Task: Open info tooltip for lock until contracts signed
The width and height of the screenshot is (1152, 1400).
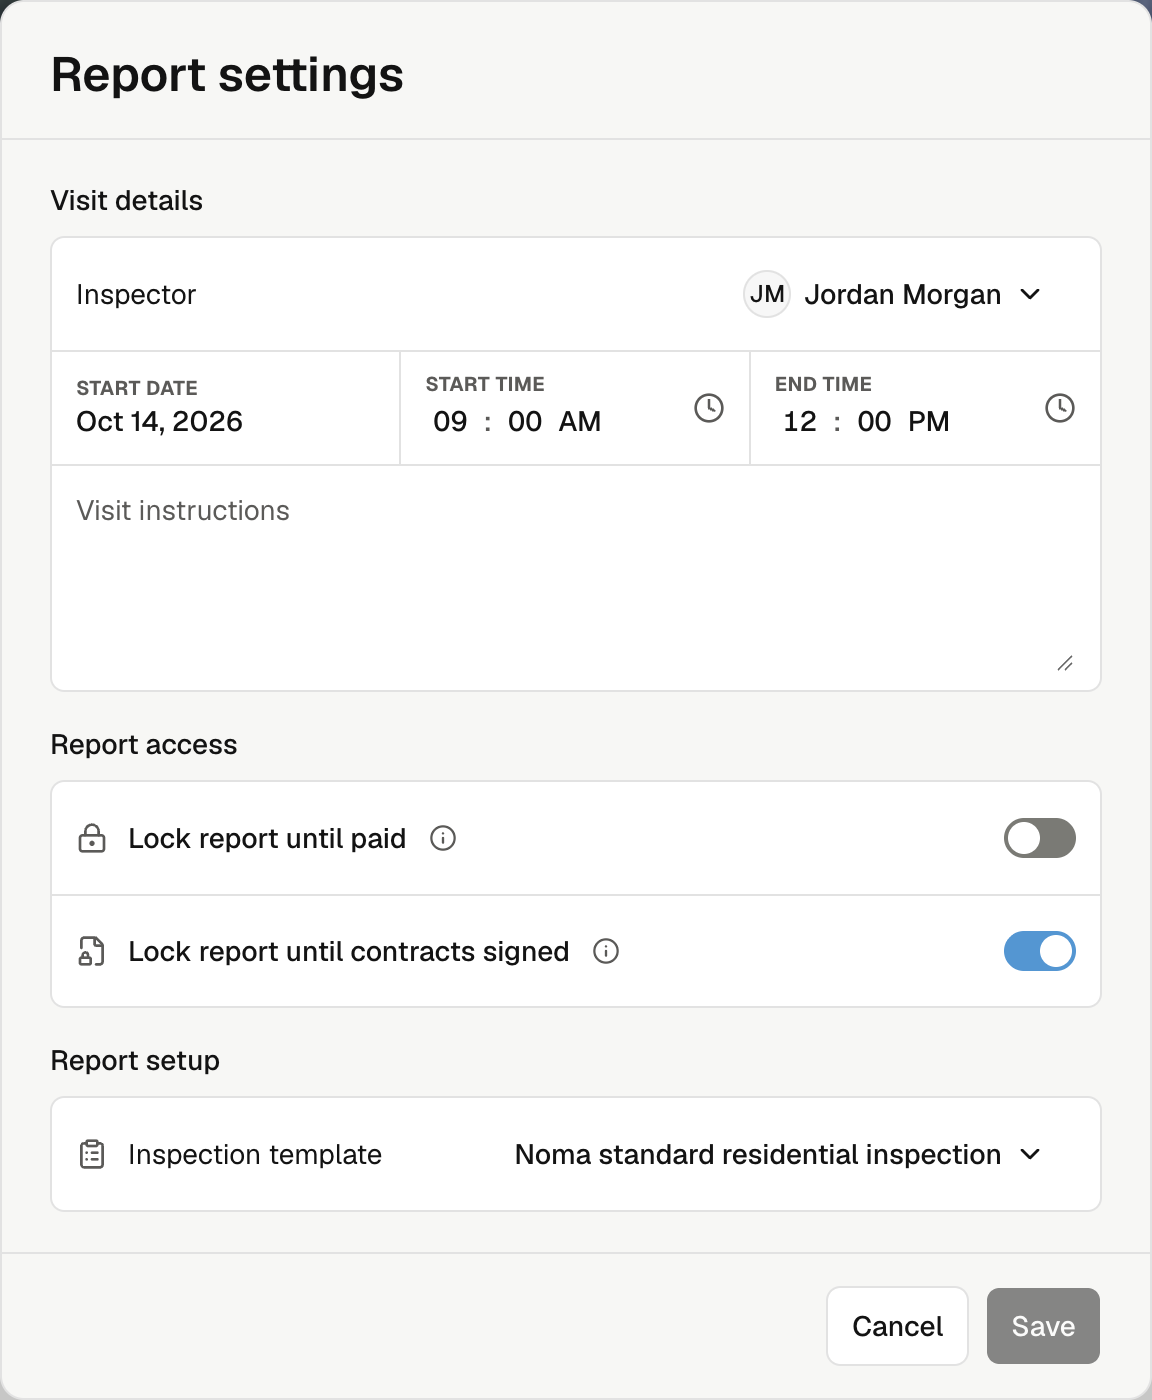Action: click(x=606, y=951)
